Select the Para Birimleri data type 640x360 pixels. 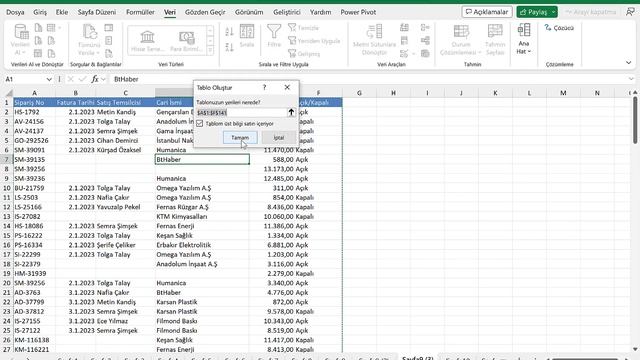click(187, 41)
